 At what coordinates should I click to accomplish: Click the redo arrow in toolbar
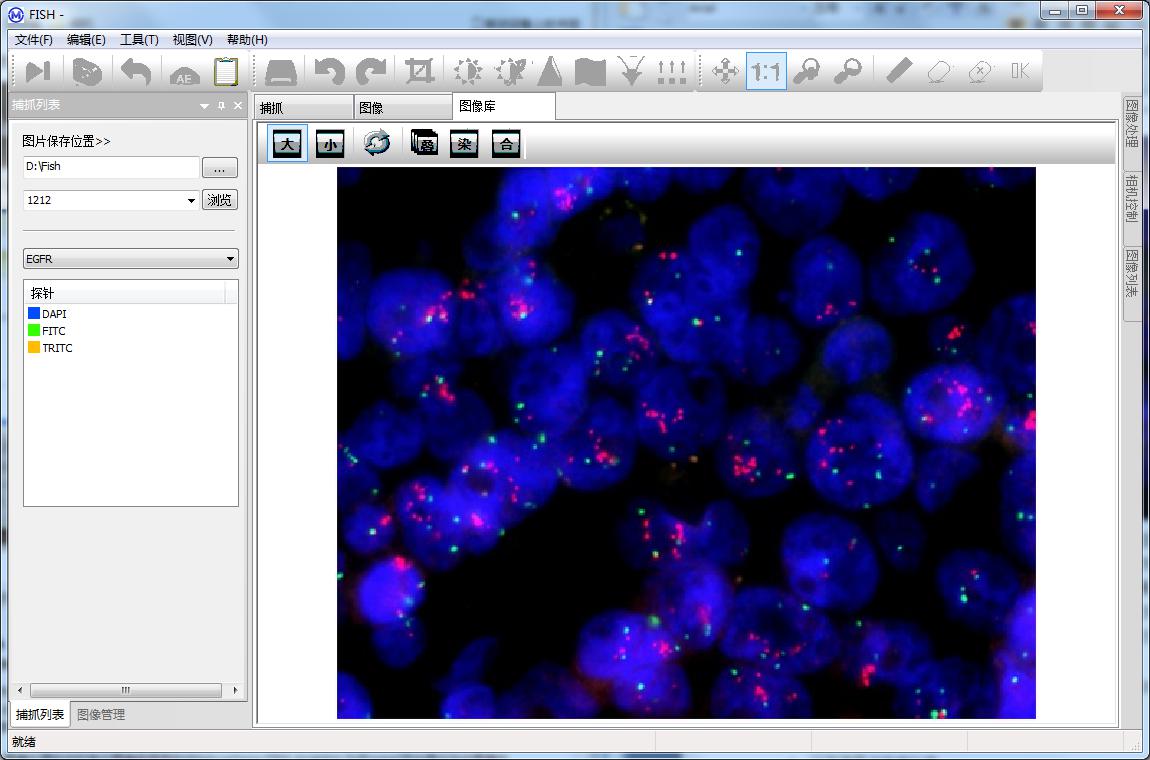371,72
